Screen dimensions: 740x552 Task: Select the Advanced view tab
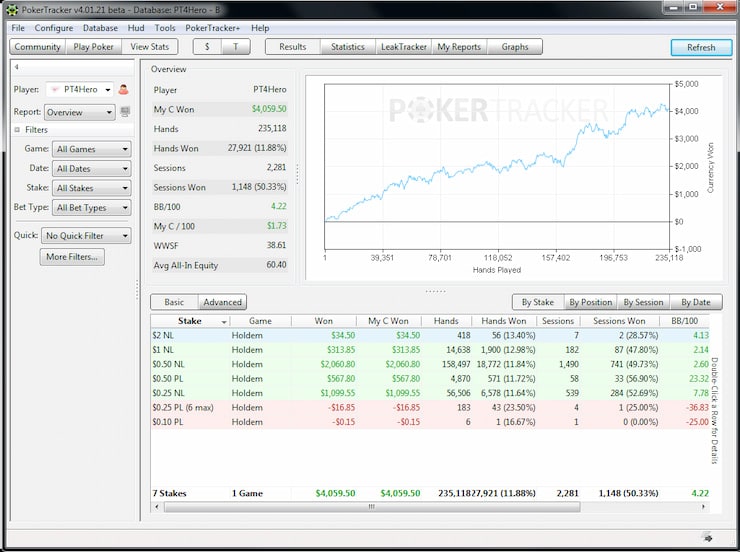click(222, 302)
